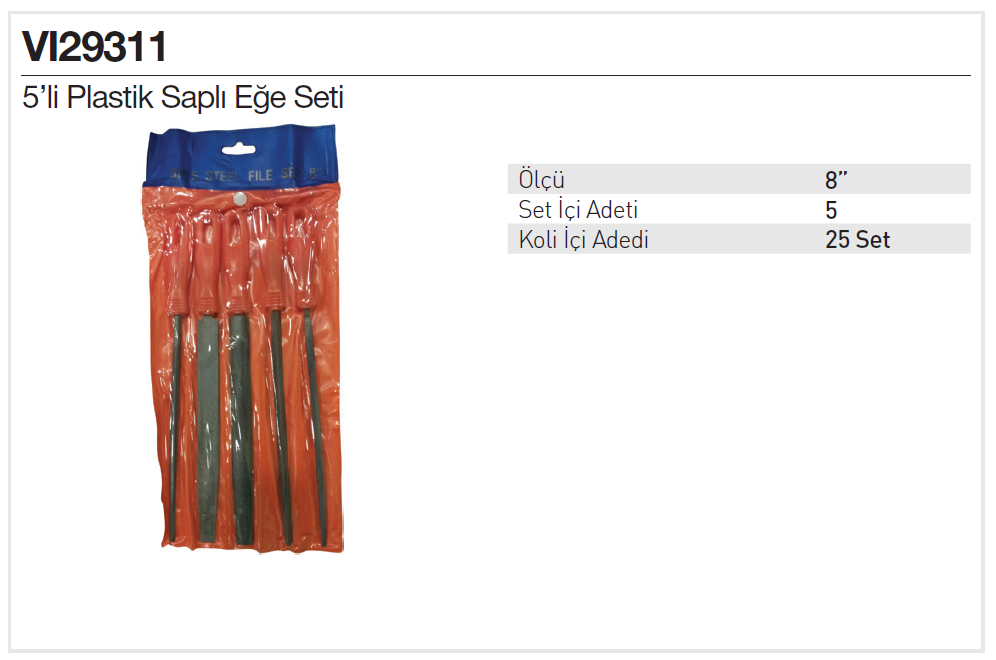Screen dimensions: 996x660
Task: Click the fourth file from the left
Action: pyautogui.click(x=281, y=426)
